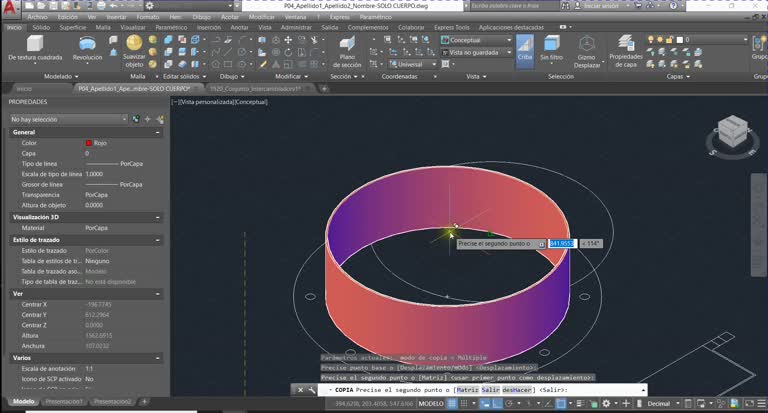The height and width of the screenshot is (413, 768).
Task: Open the Conceptual visual style dropdown
Action: click(x=476, y=40)
